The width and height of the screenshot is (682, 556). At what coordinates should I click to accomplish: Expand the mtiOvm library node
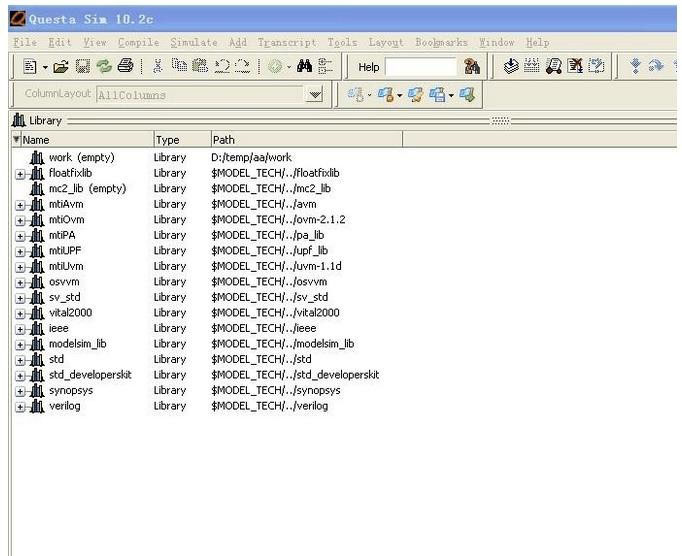(x=20, y=221)
